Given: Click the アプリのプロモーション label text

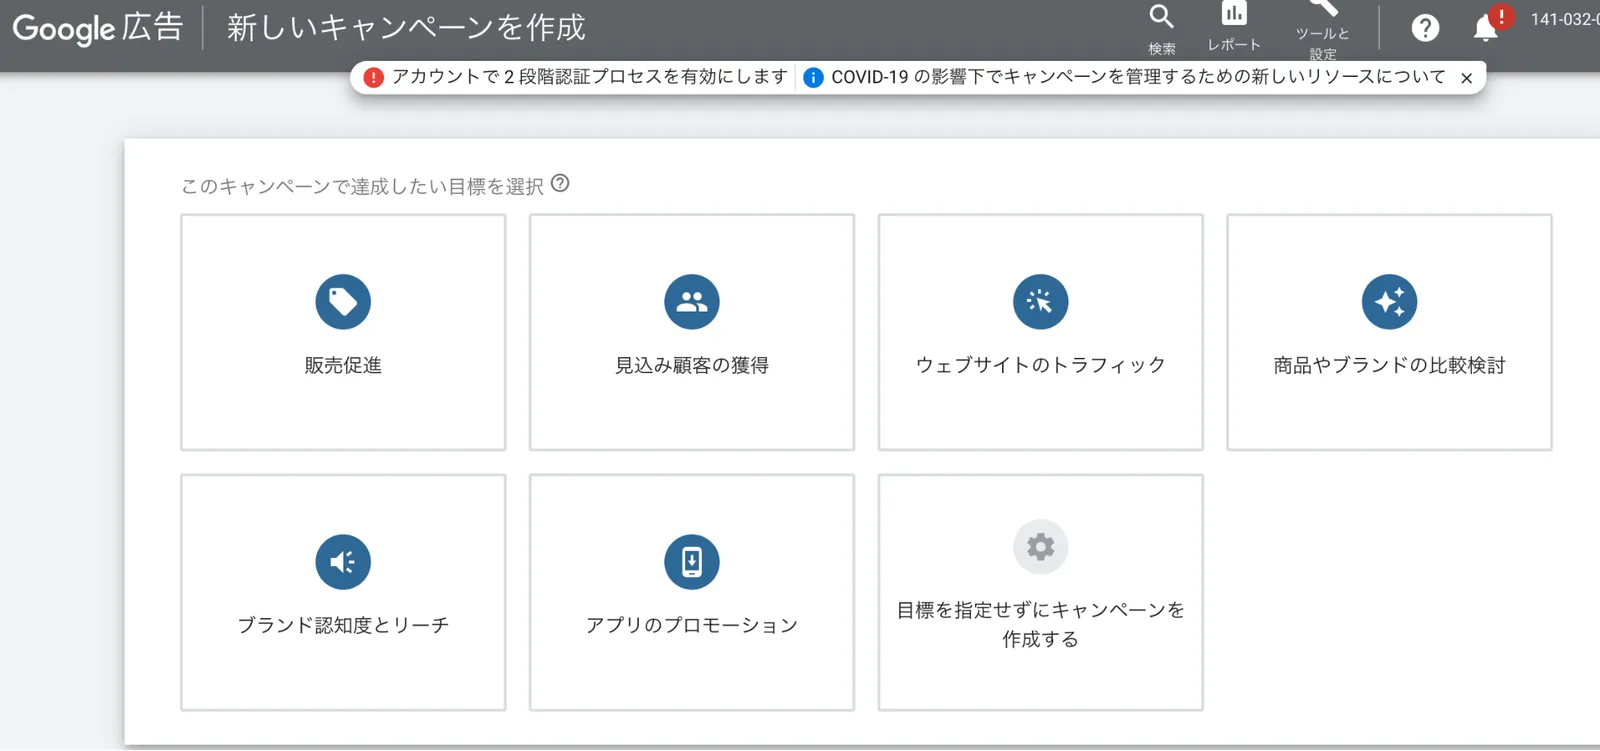Looking at the screenshot, I should [x=692, y=626].
